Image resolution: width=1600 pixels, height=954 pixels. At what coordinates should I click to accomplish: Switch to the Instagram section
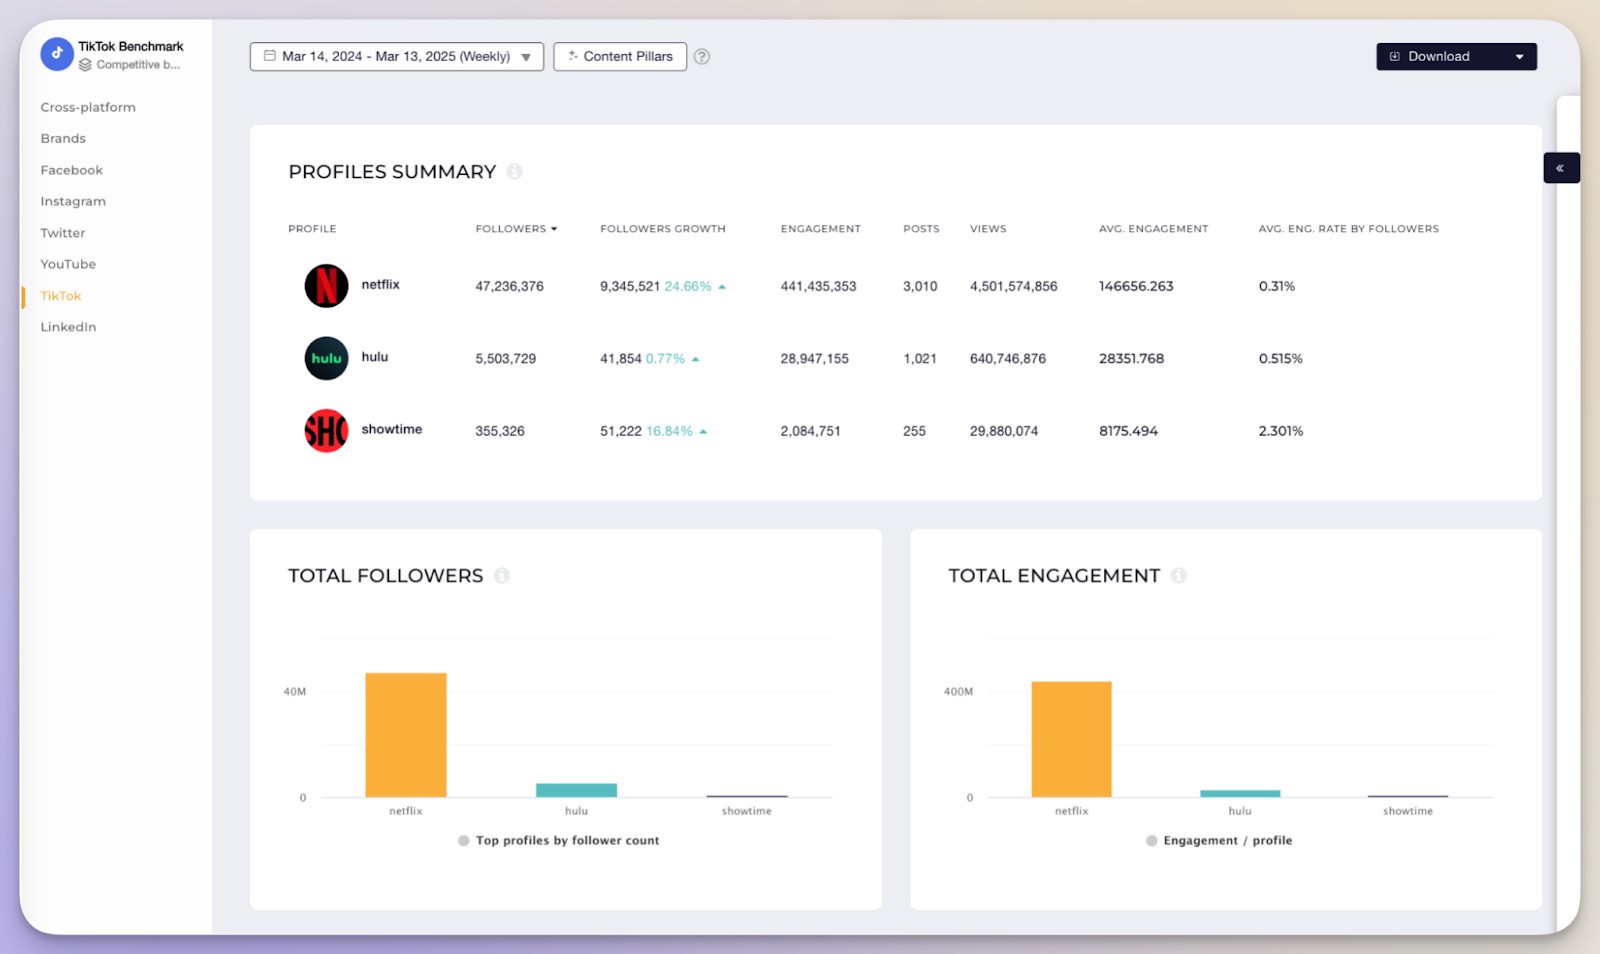tap(73, 201)
